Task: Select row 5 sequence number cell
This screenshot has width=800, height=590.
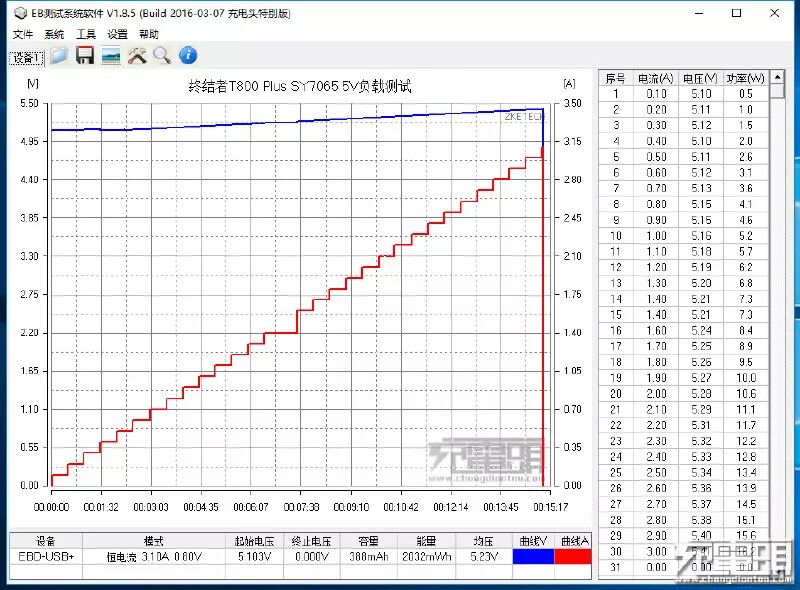Action: [616, 157]
